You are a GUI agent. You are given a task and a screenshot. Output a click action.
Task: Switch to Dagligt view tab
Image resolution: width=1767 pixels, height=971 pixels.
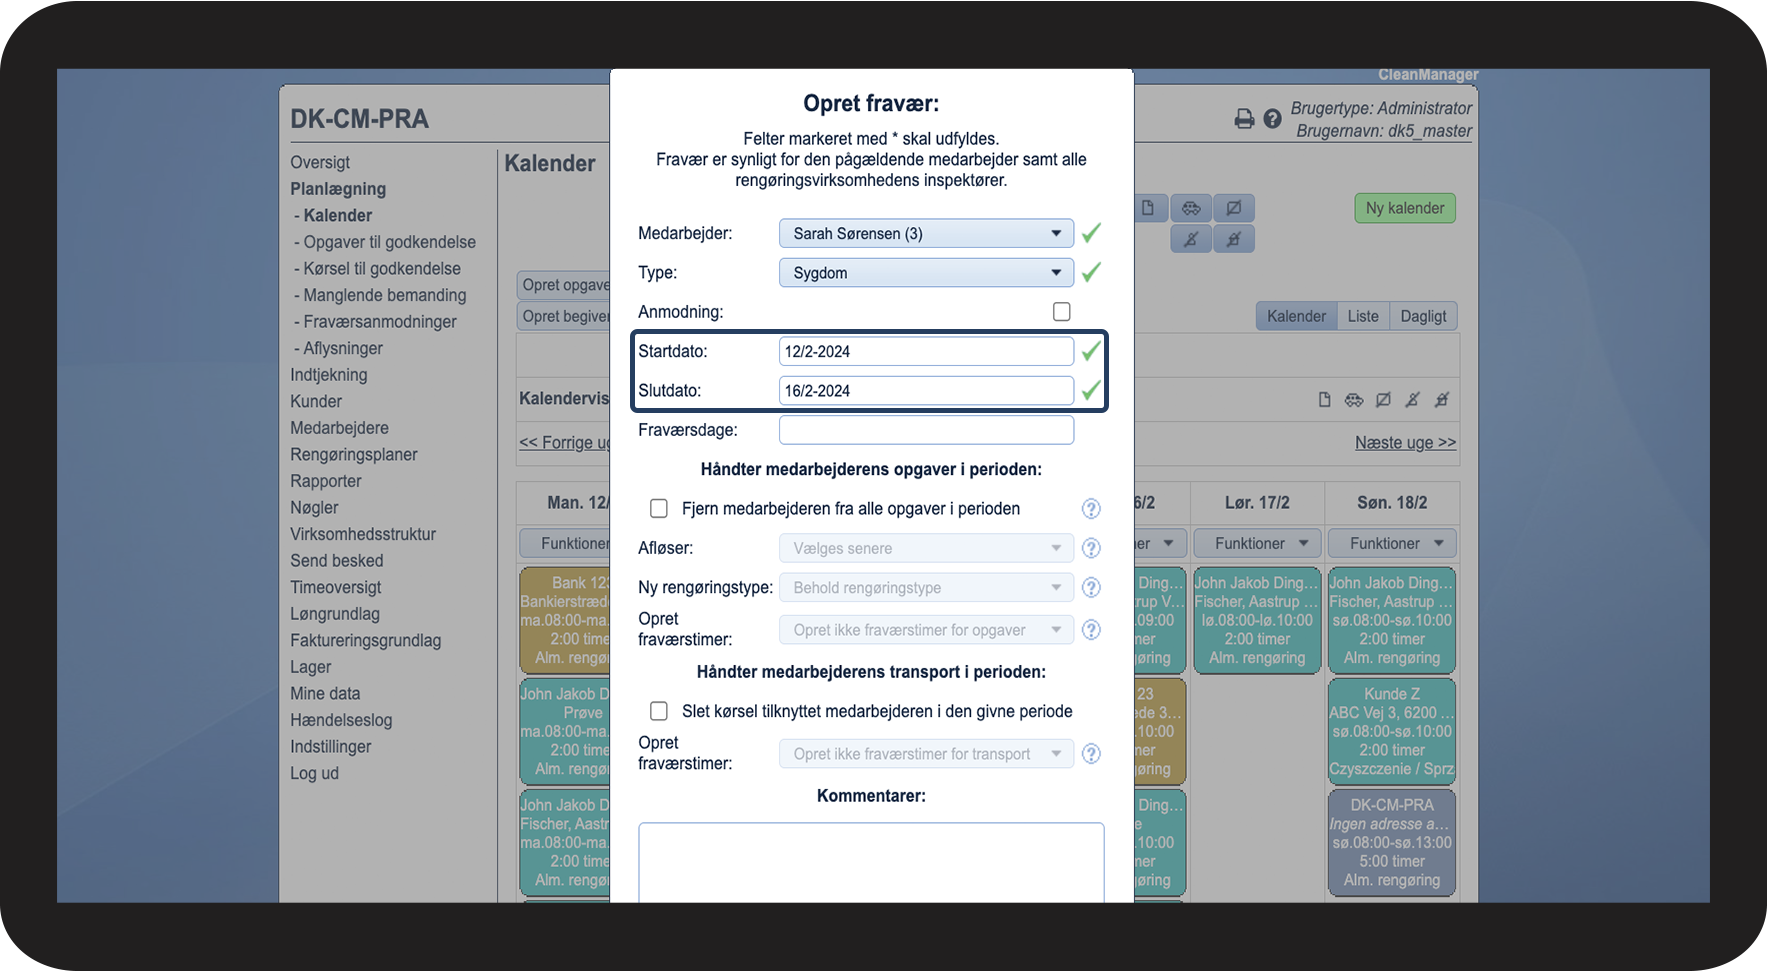click(x=1423, y=316)
